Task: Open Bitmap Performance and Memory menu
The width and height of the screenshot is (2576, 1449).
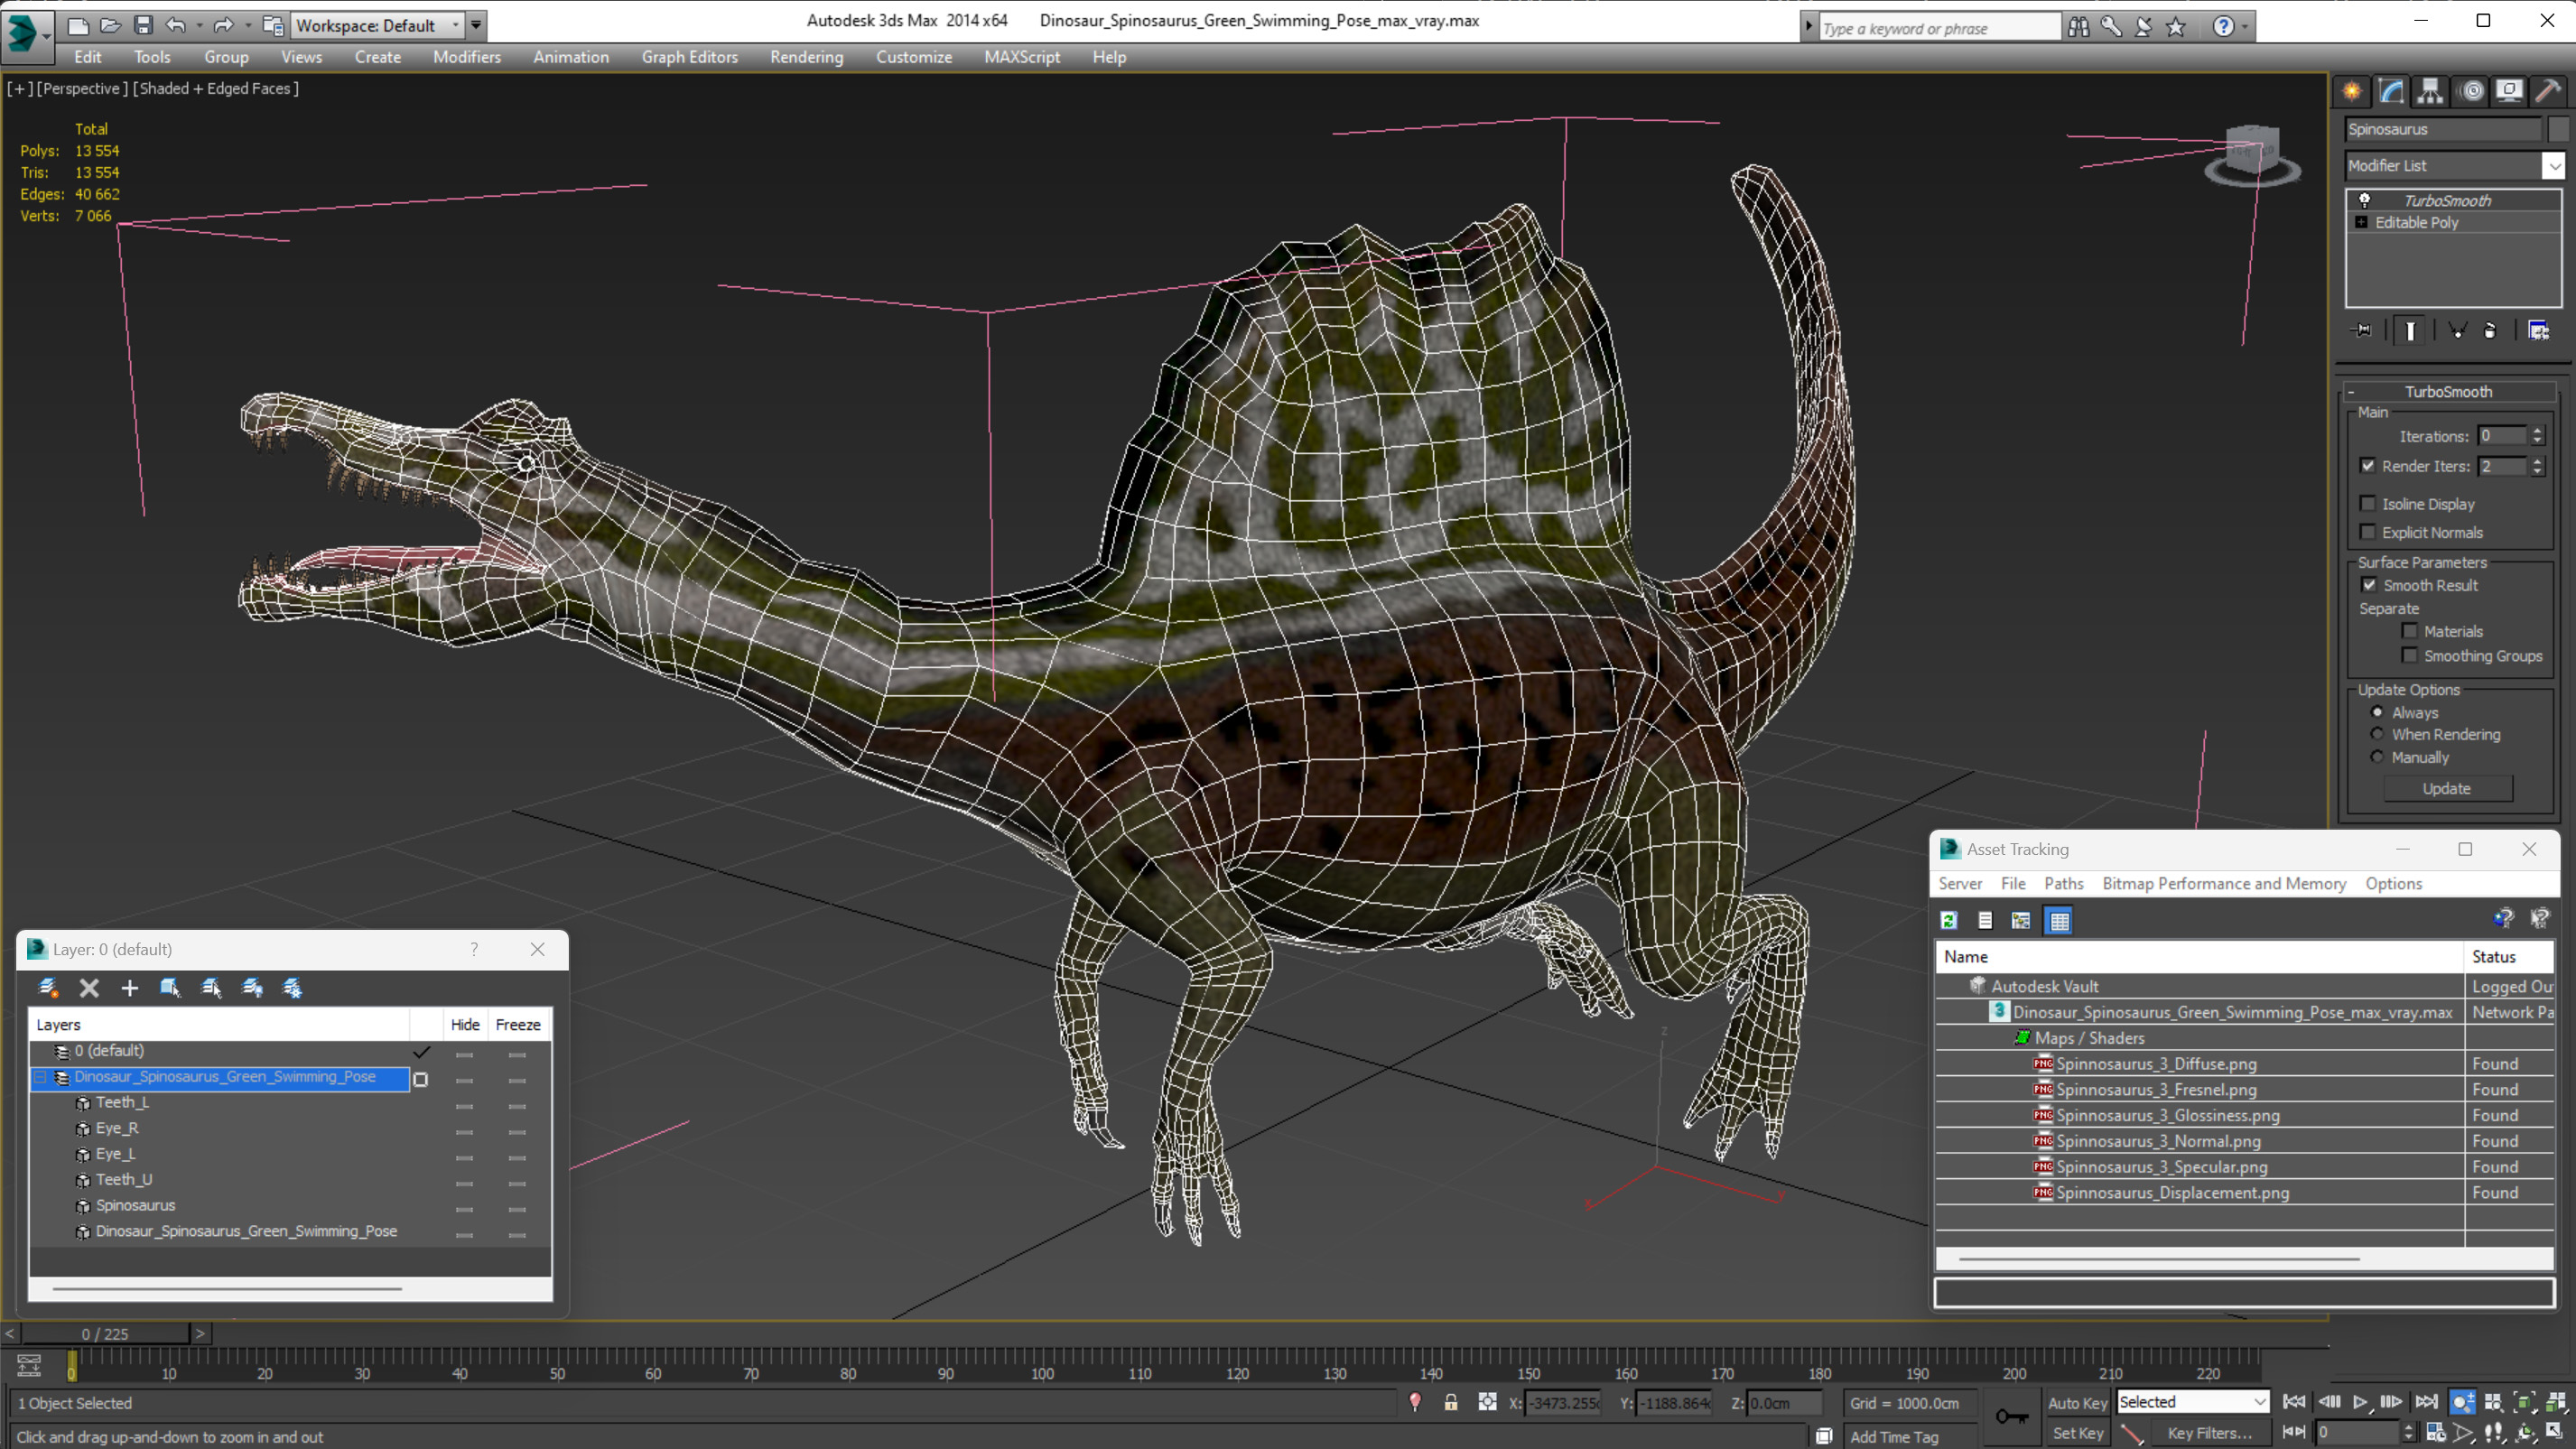Action: click(x=2223, y=883)
